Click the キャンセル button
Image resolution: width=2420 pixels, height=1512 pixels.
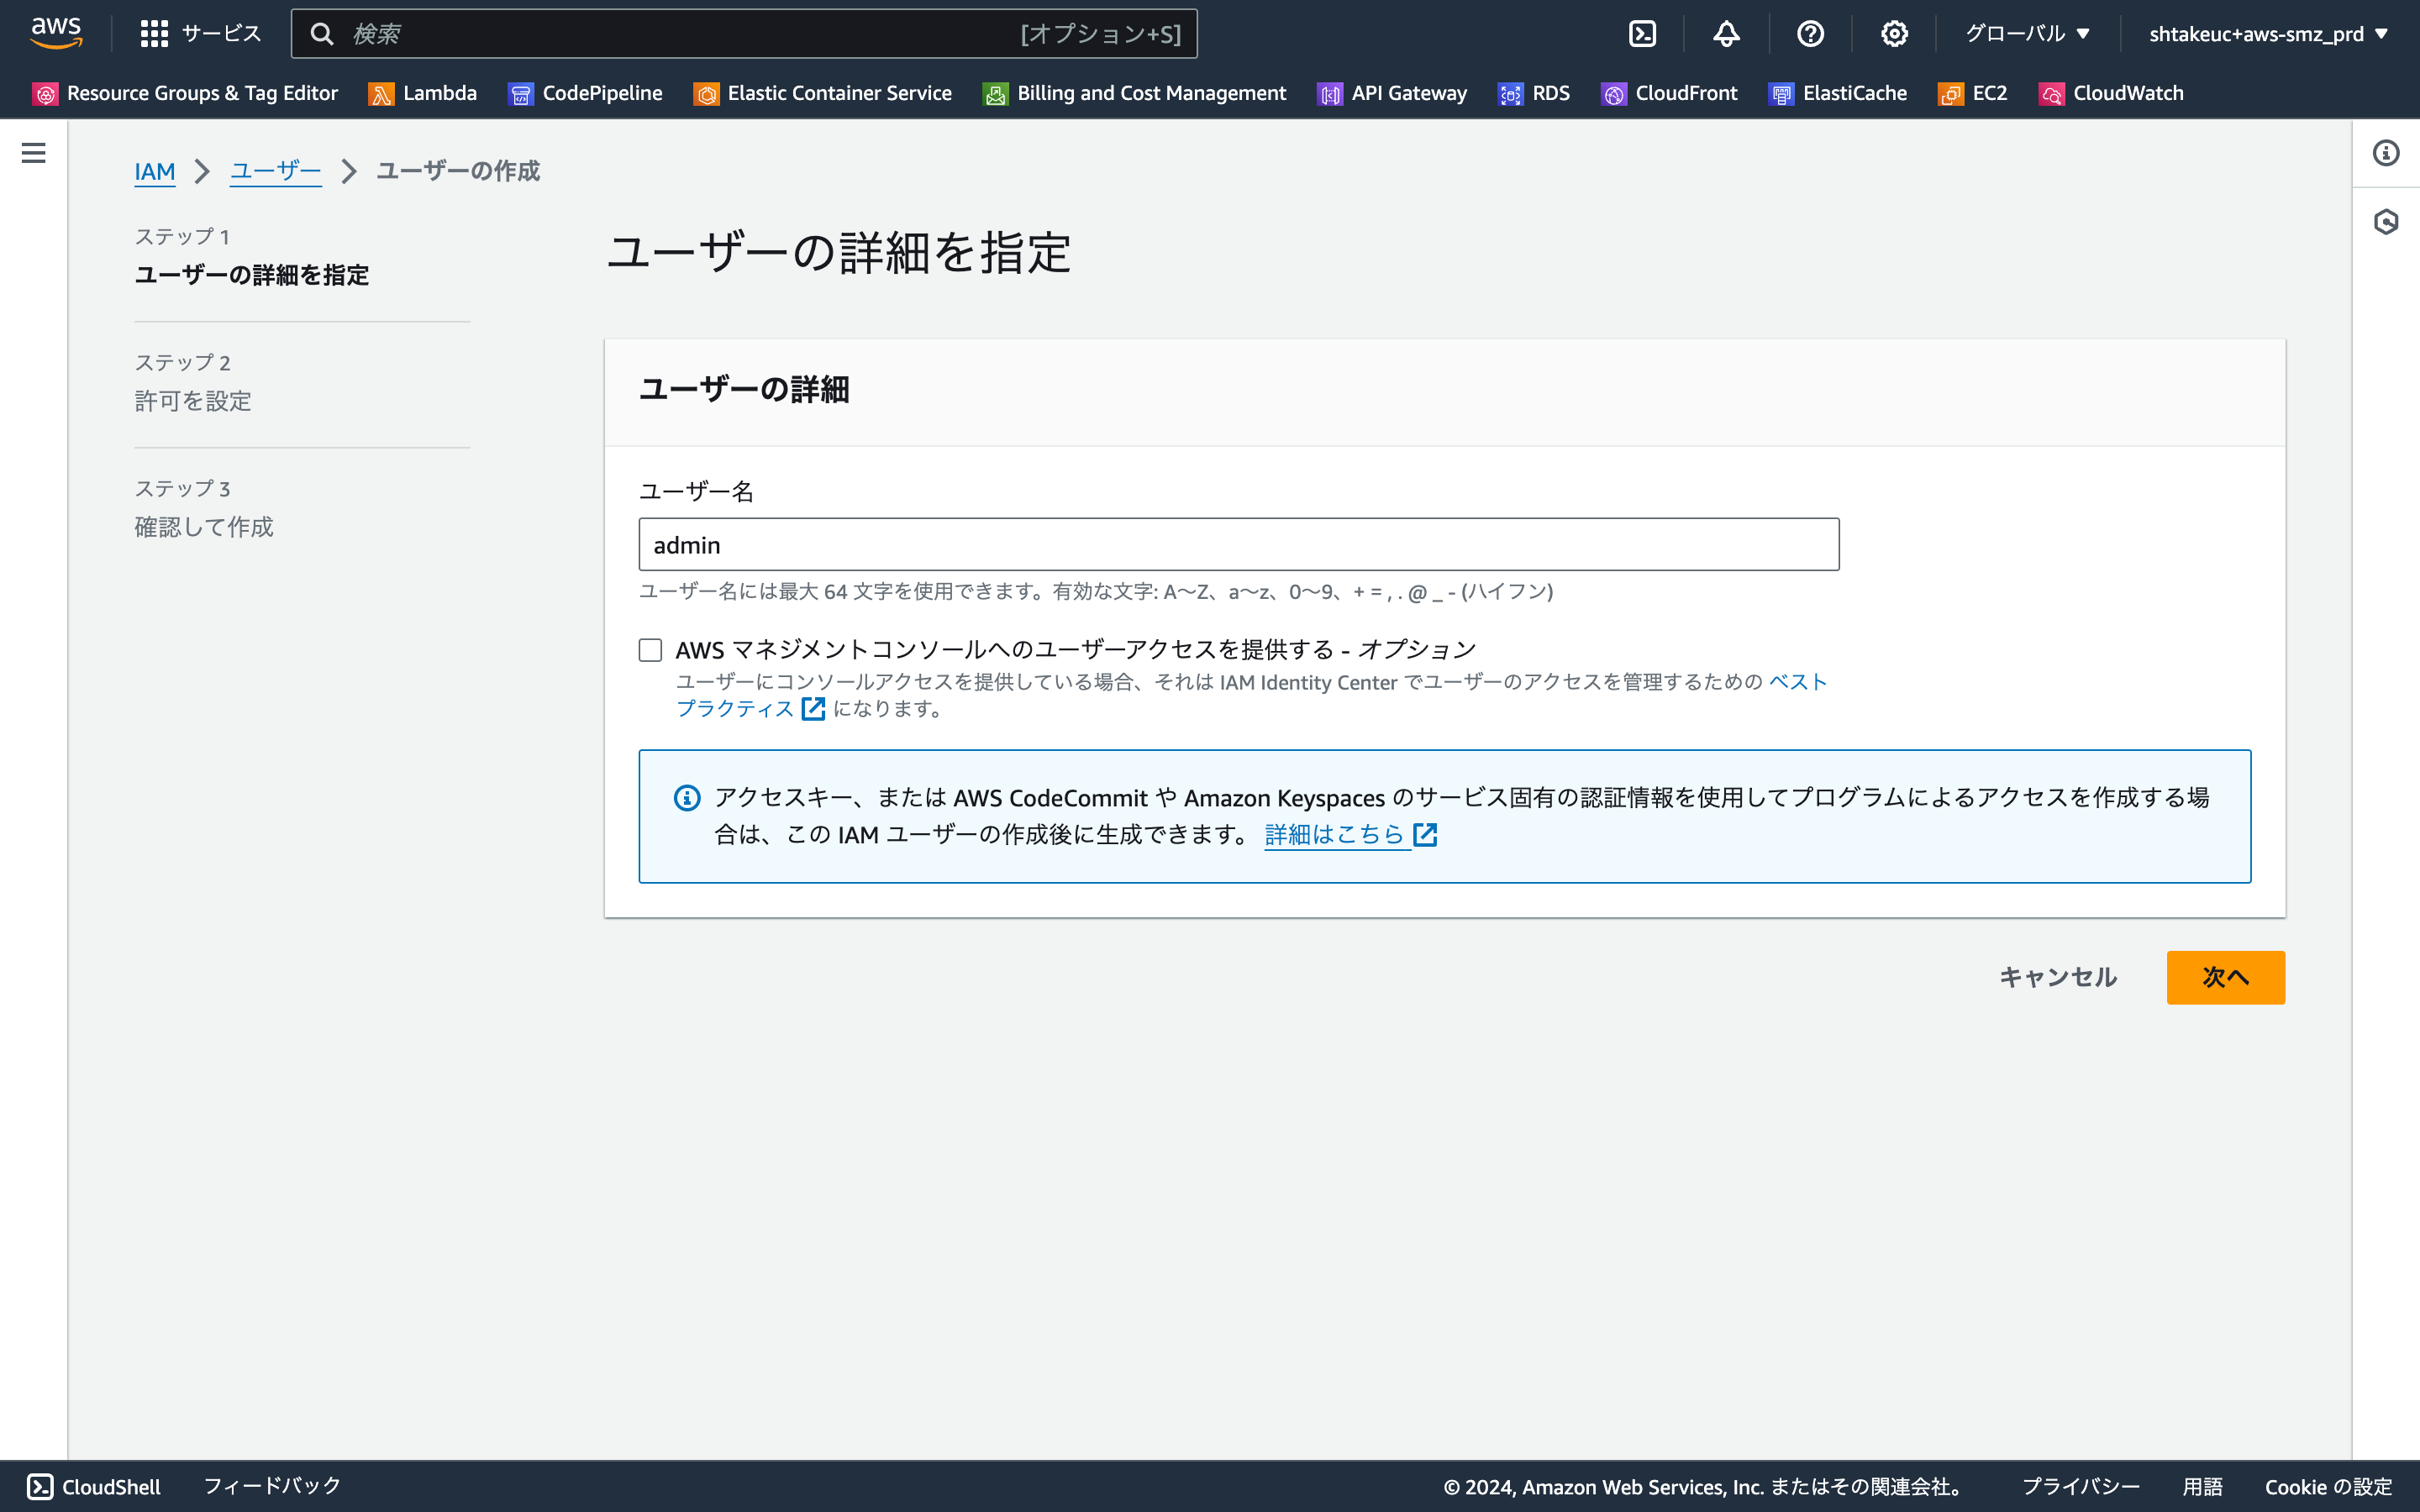(x=2058, y=977)
